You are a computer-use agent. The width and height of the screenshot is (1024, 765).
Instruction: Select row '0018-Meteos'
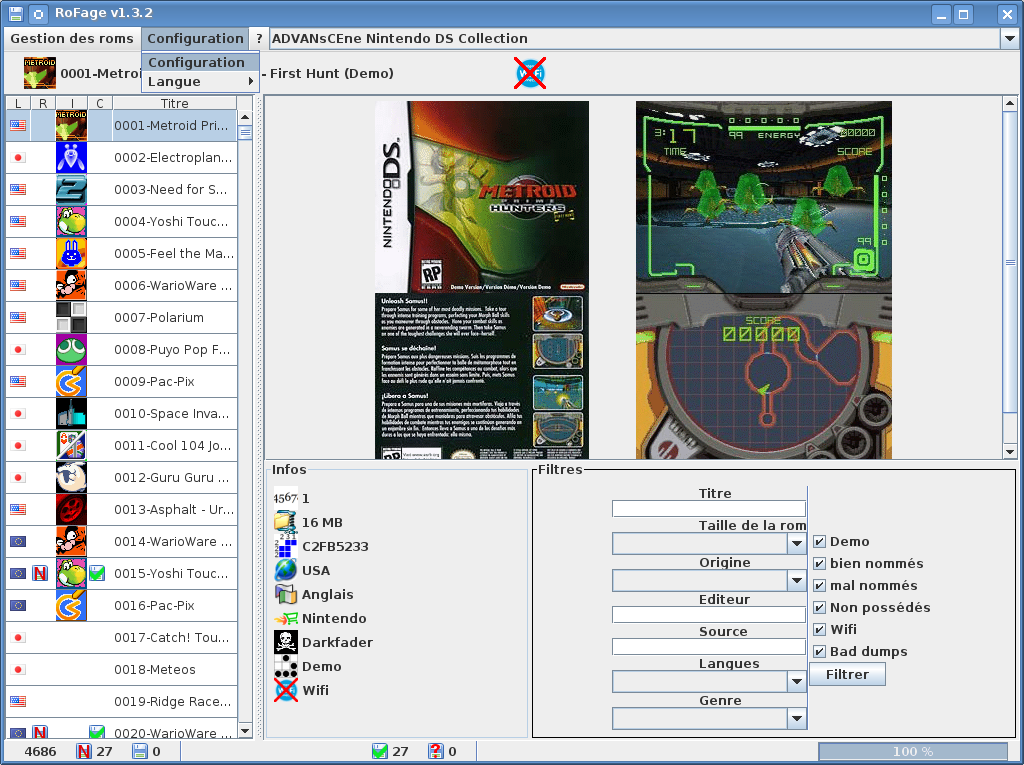coord(121,670)
